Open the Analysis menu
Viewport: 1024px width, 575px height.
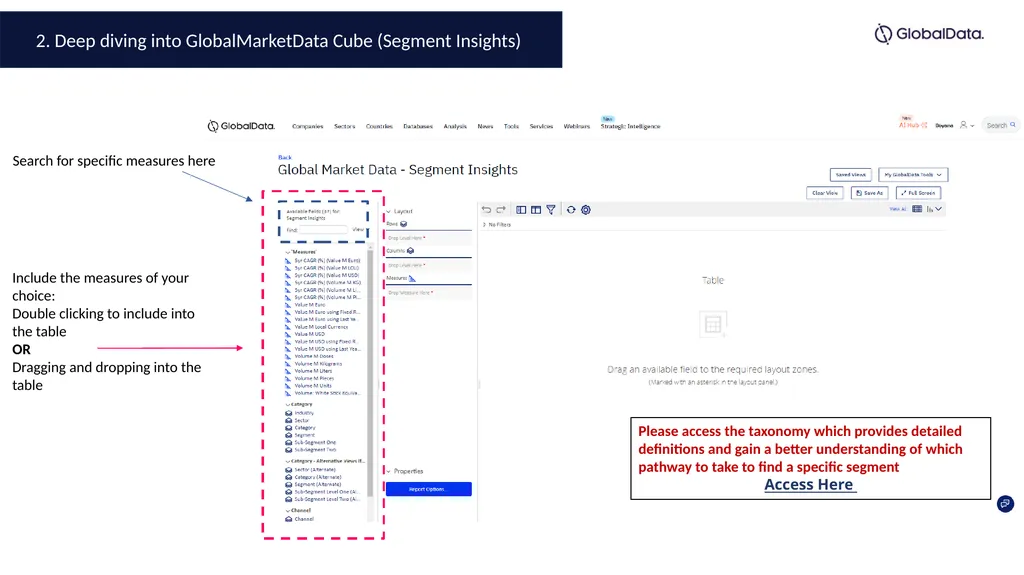point(455,127)
